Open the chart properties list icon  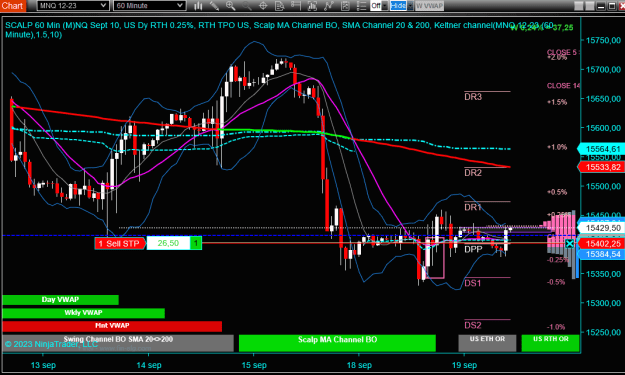point(362,6)
